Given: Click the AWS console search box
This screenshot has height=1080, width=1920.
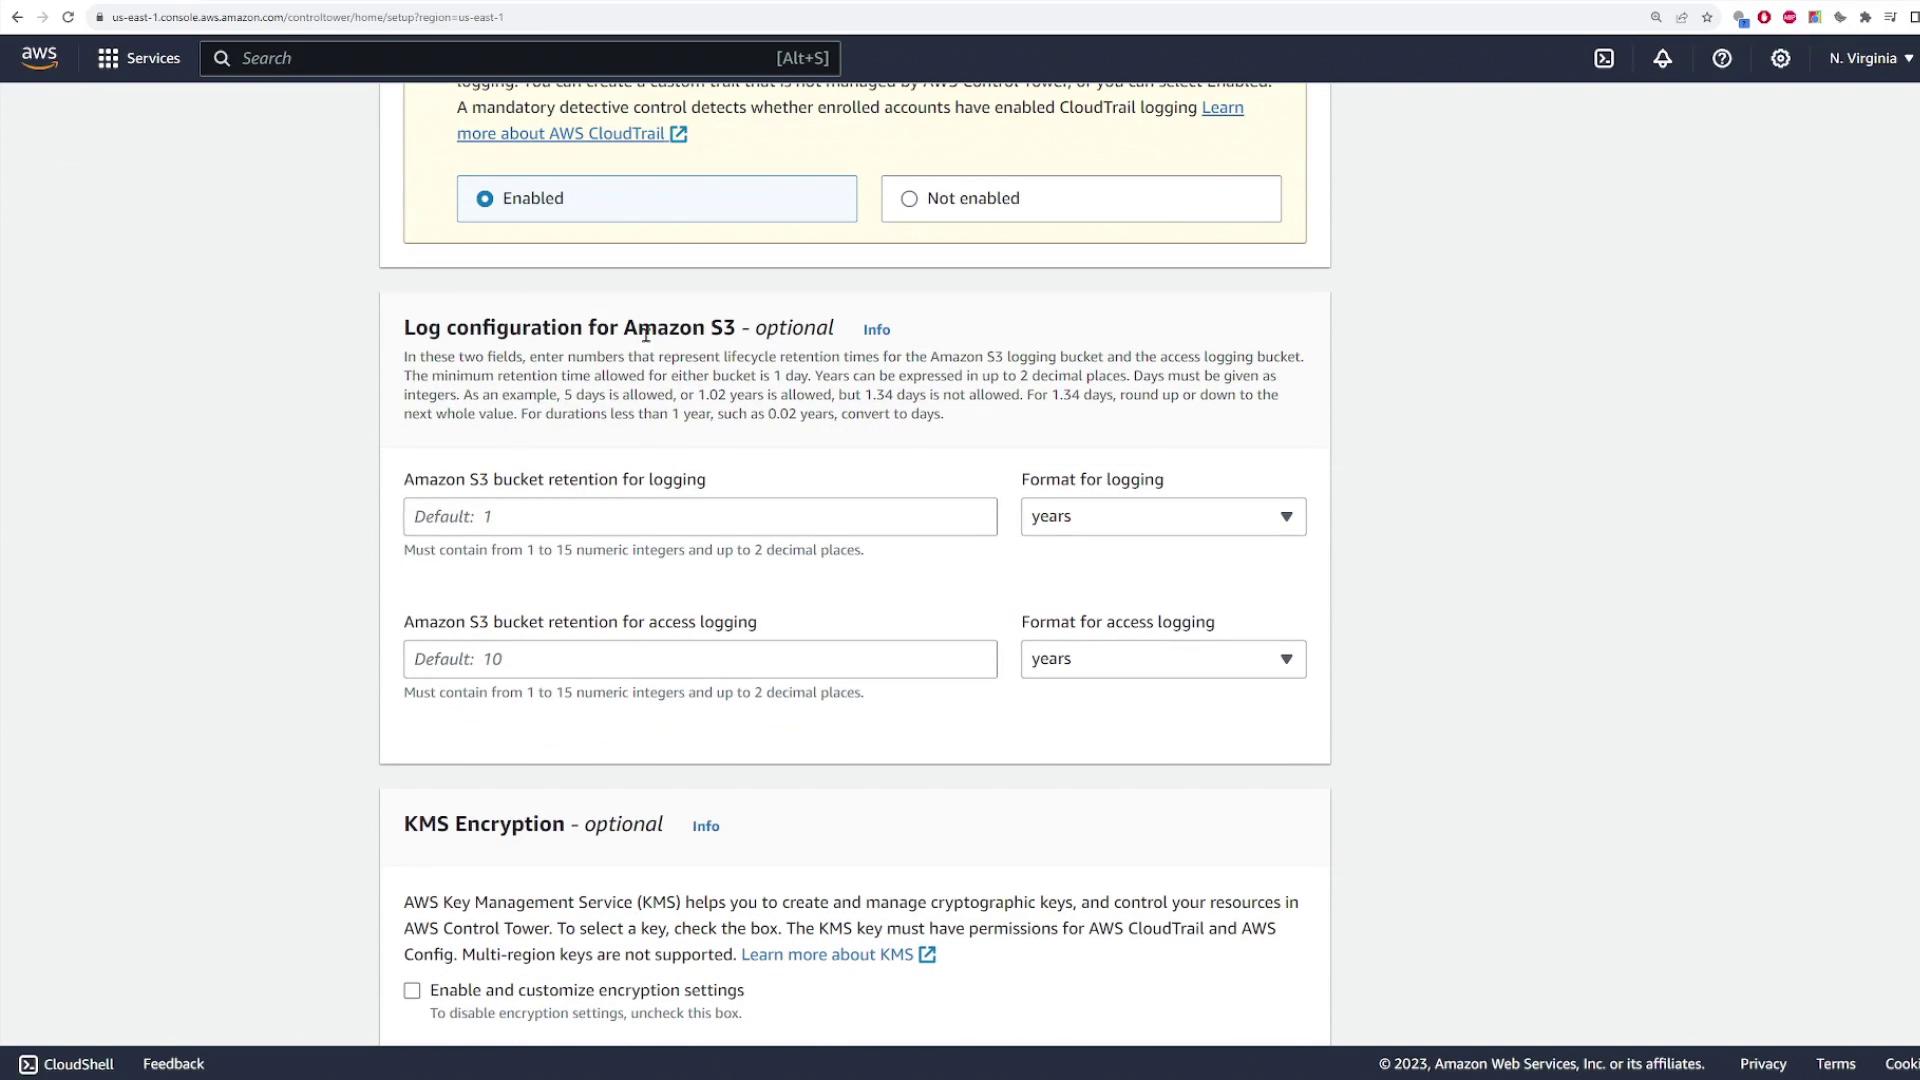Looking at the screenshot, I should pyautogui.click(x=520, y=58).
